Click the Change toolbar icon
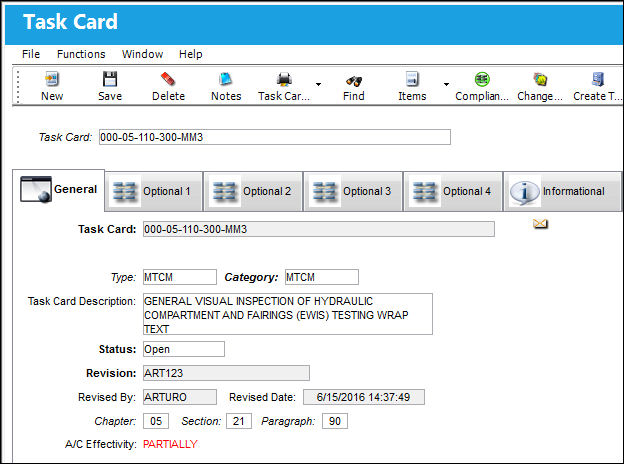624x464 pixels. tap(540, 79)
